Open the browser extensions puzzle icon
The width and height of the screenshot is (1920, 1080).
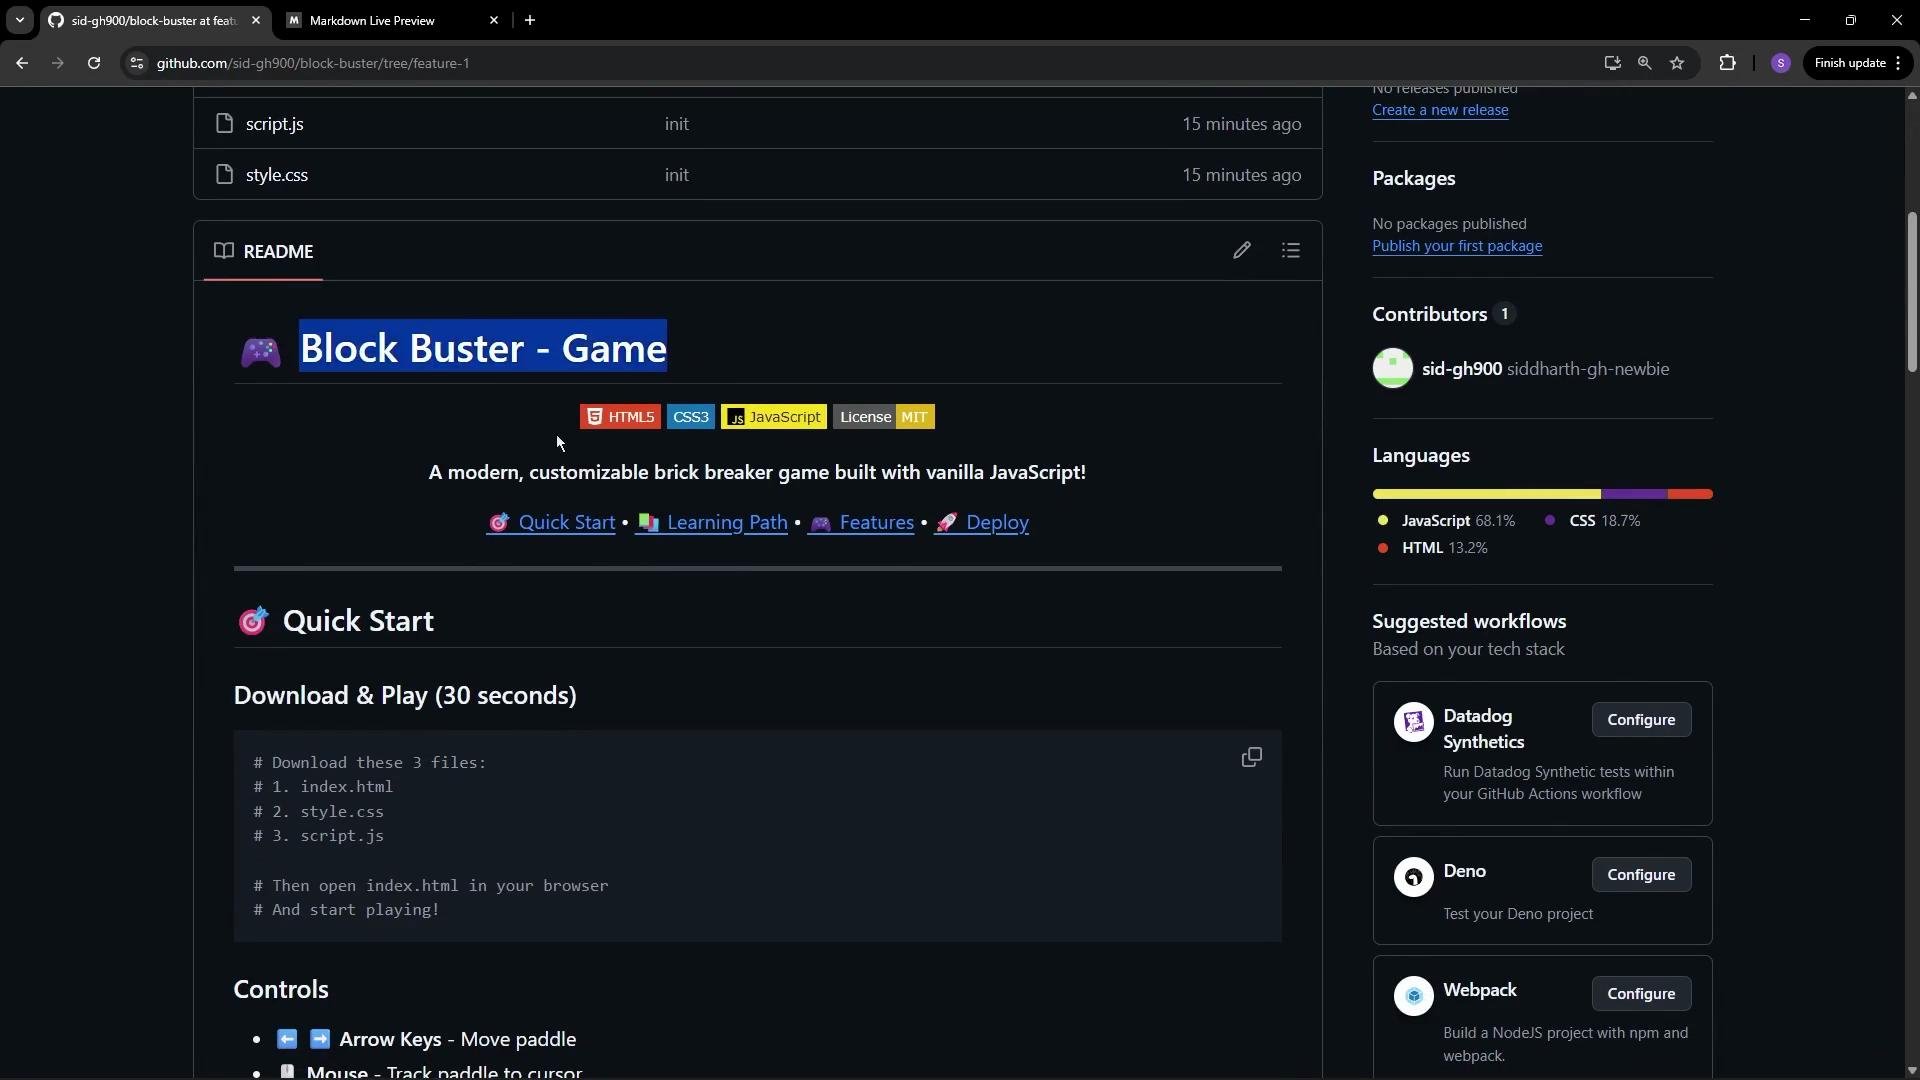pyautogui.click(x=1727, y=63)
